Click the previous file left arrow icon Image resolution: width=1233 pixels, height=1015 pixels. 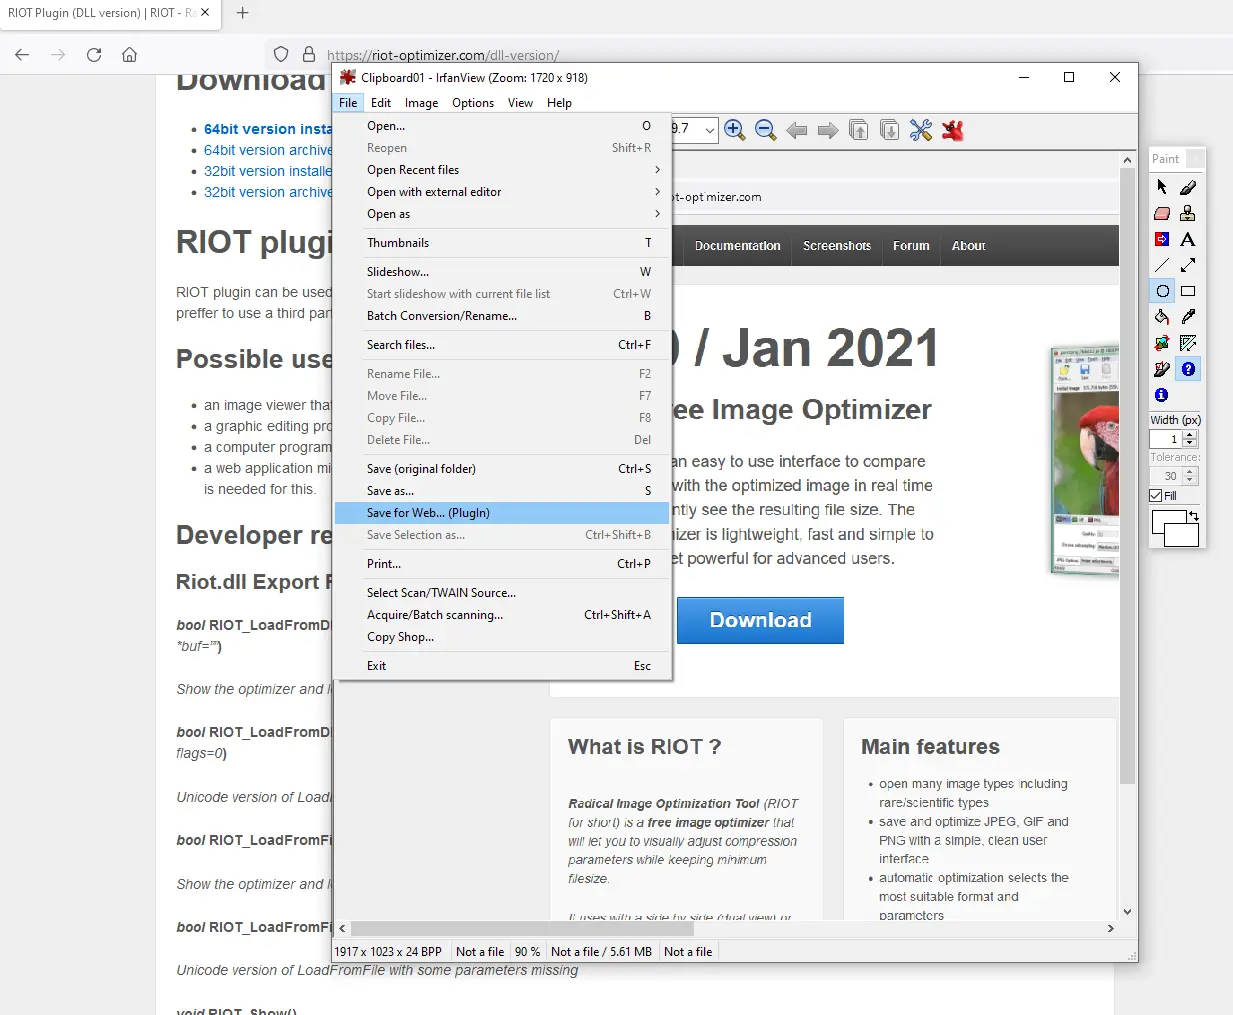797,131
